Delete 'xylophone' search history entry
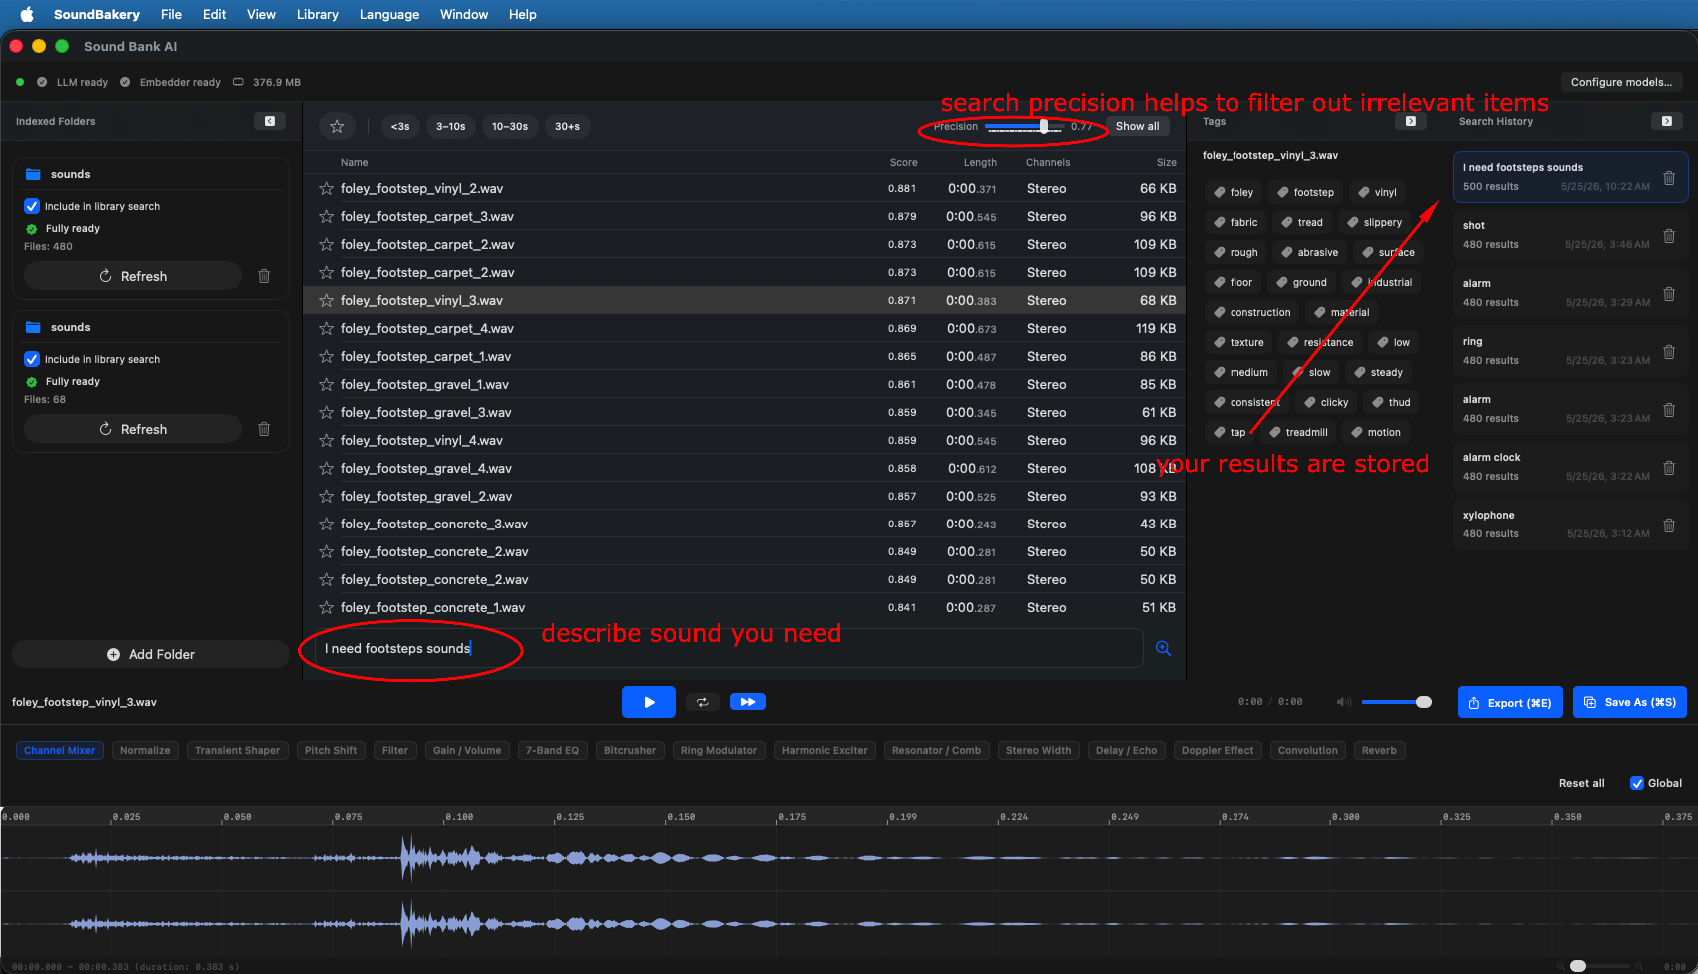 coord(1669,525)
